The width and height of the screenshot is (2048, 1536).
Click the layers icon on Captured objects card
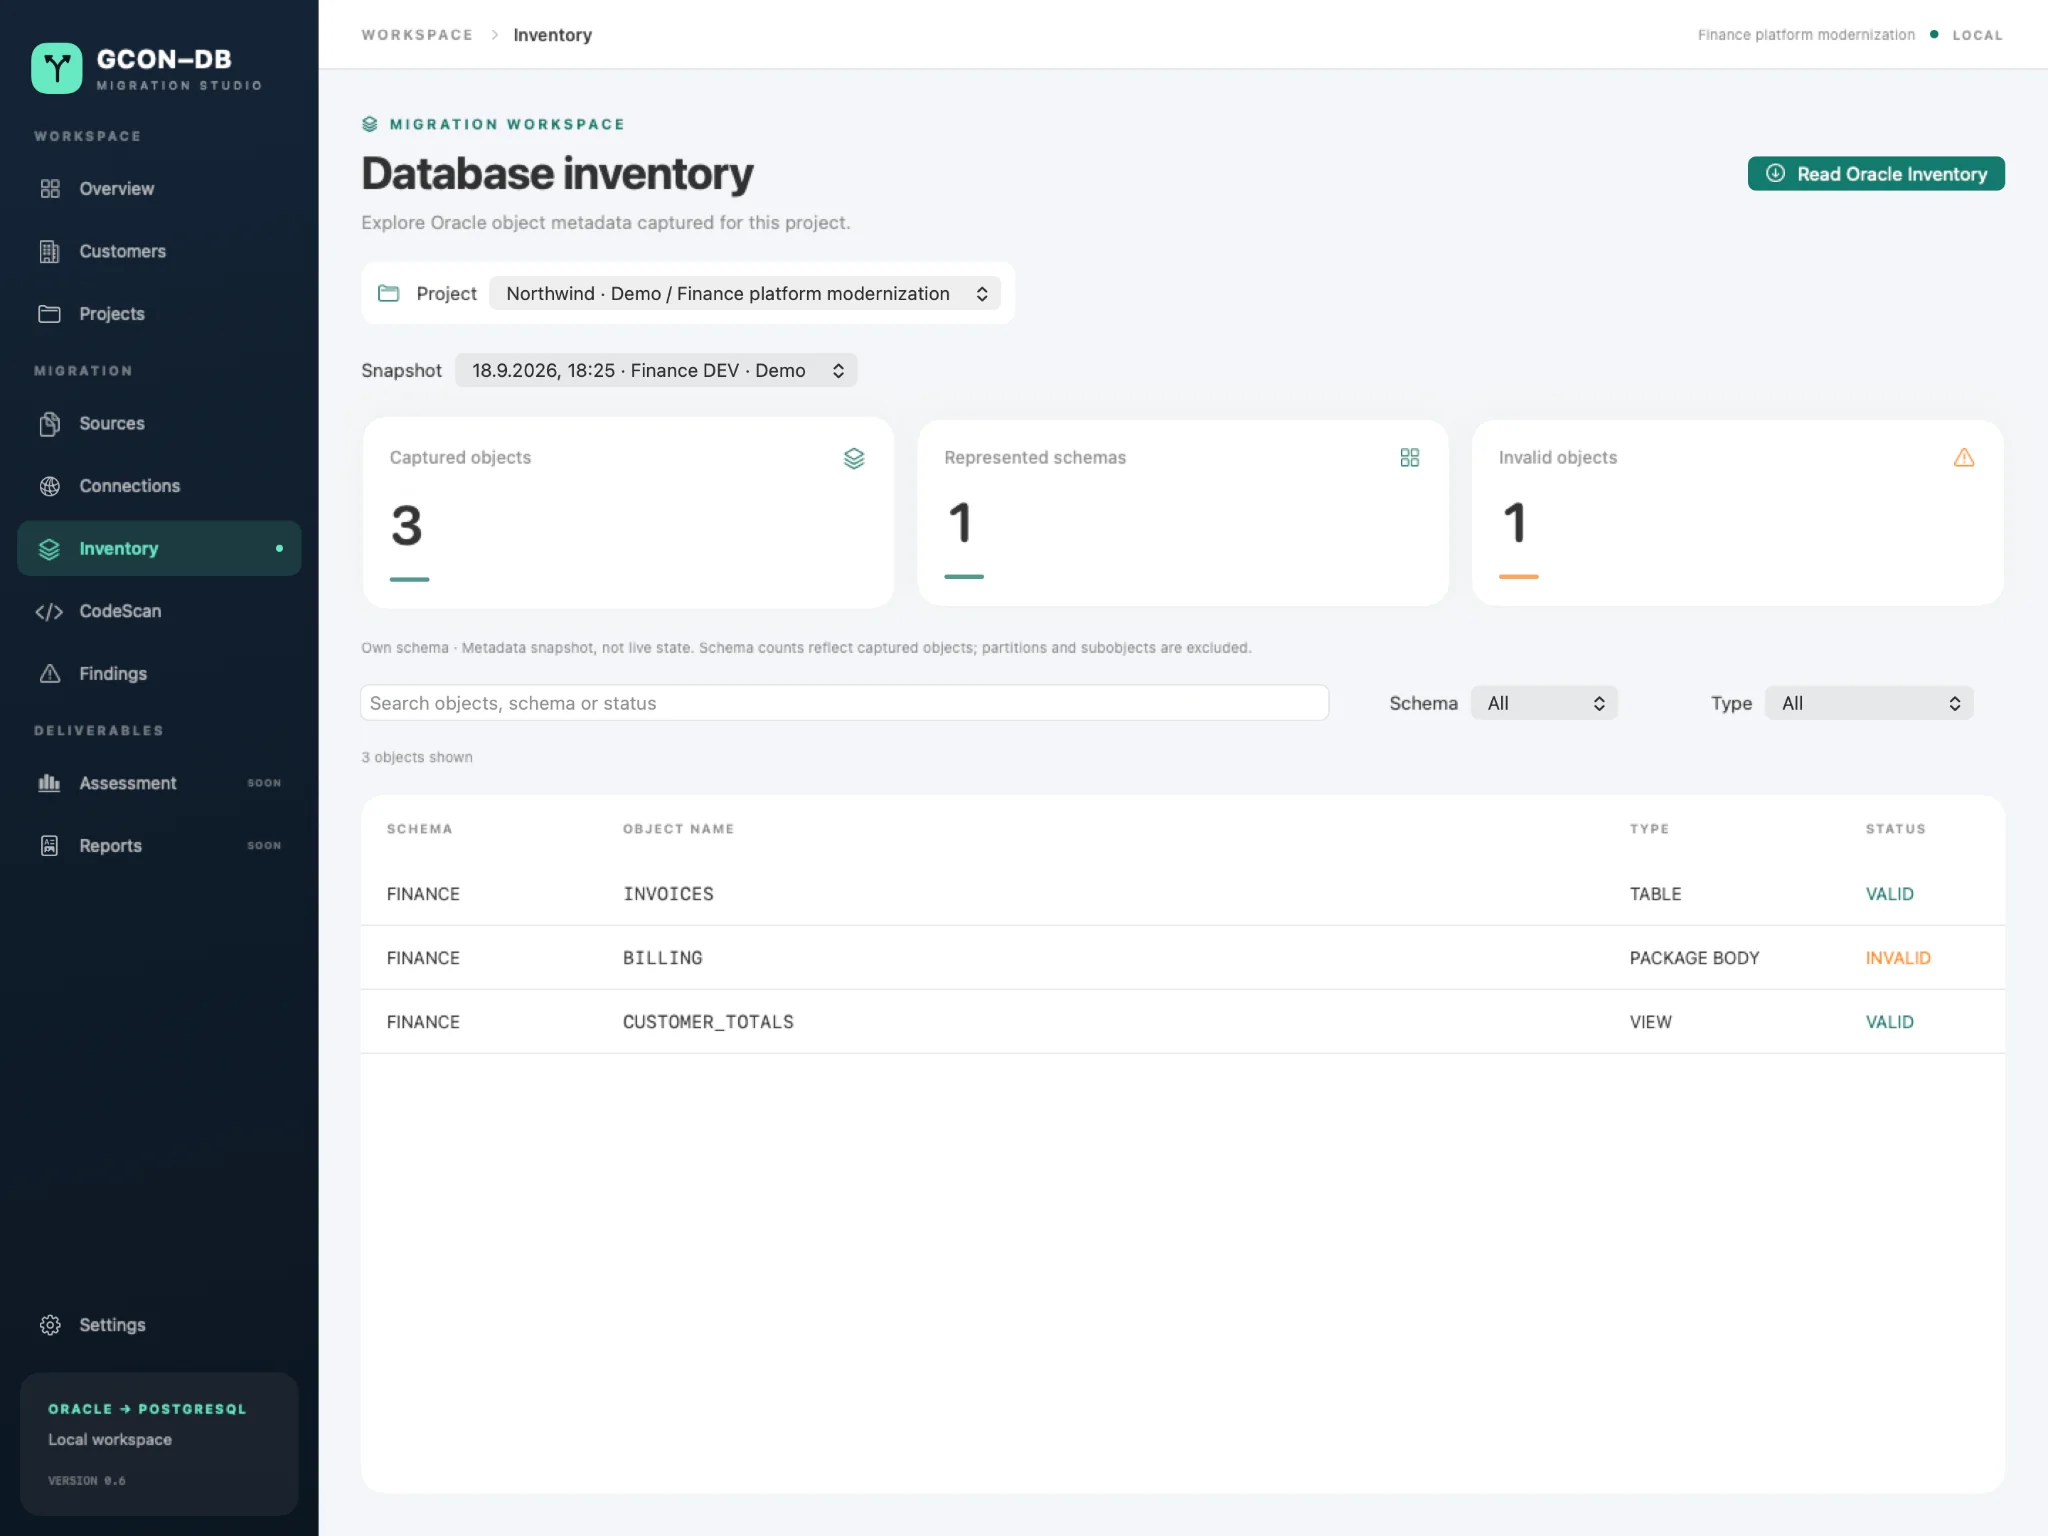(x=854, y=458)
